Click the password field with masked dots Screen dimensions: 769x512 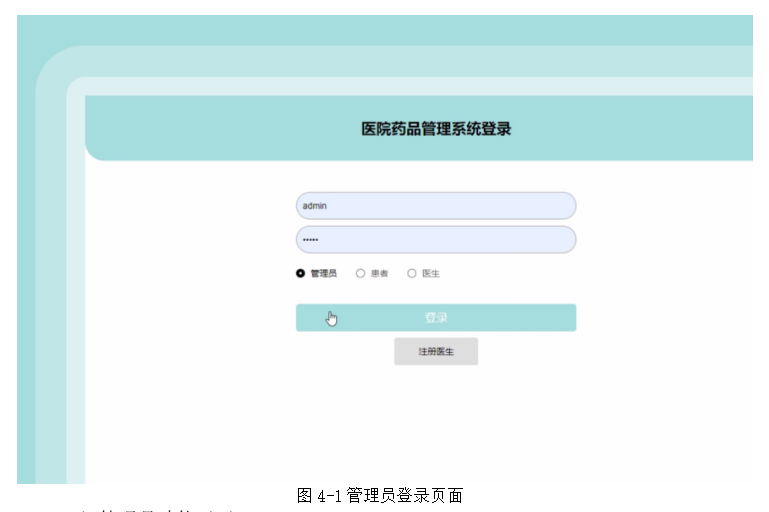(436, 239)
